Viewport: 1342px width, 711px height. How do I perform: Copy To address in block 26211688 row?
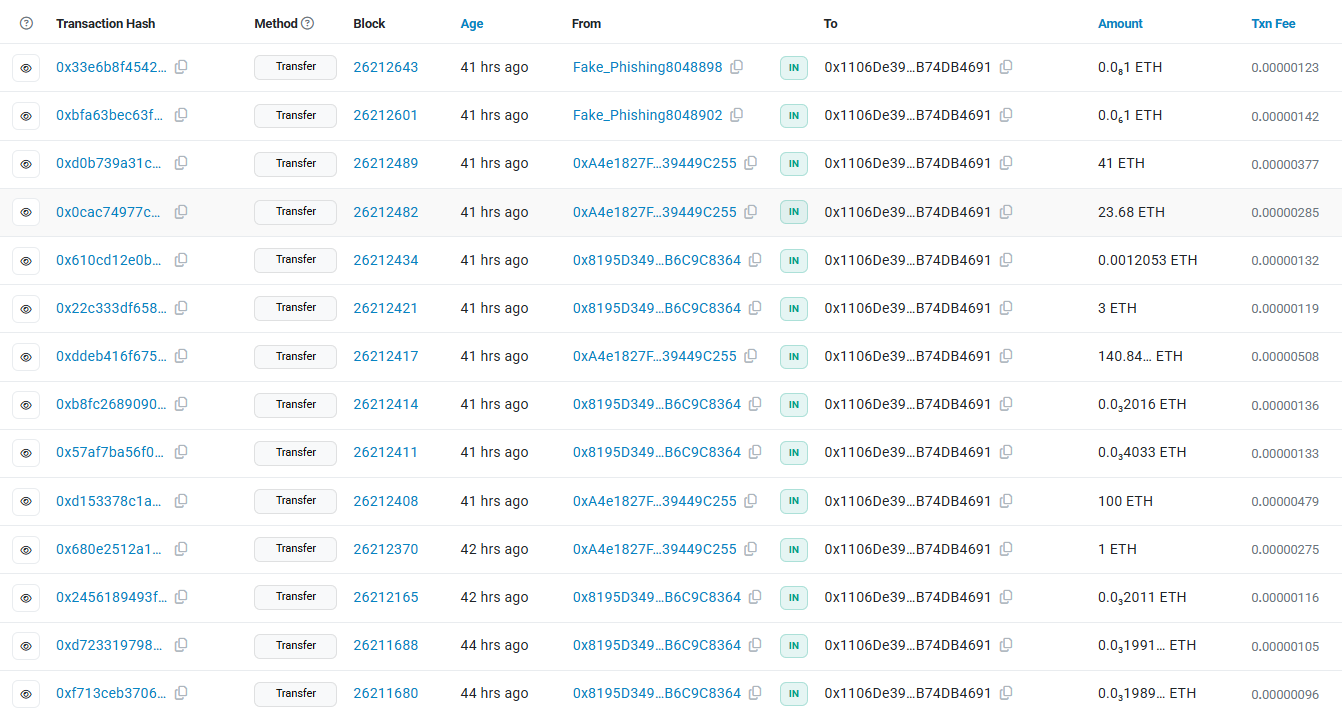pyautogui.click(x=1006, y=645)
